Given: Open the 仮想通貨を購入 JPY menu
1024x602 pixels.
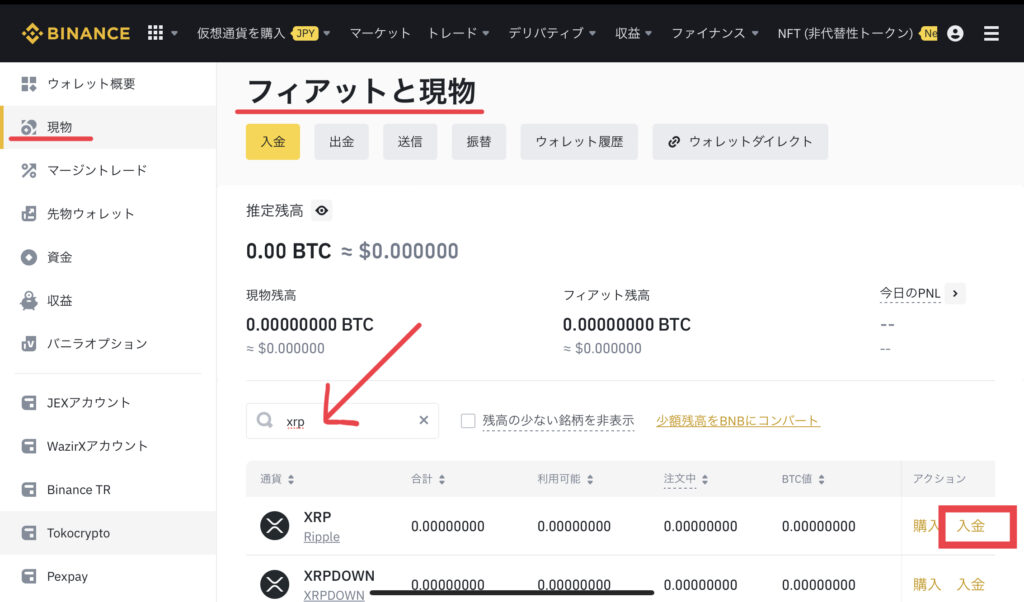Looking at the screenshot, I should [263, 33].
